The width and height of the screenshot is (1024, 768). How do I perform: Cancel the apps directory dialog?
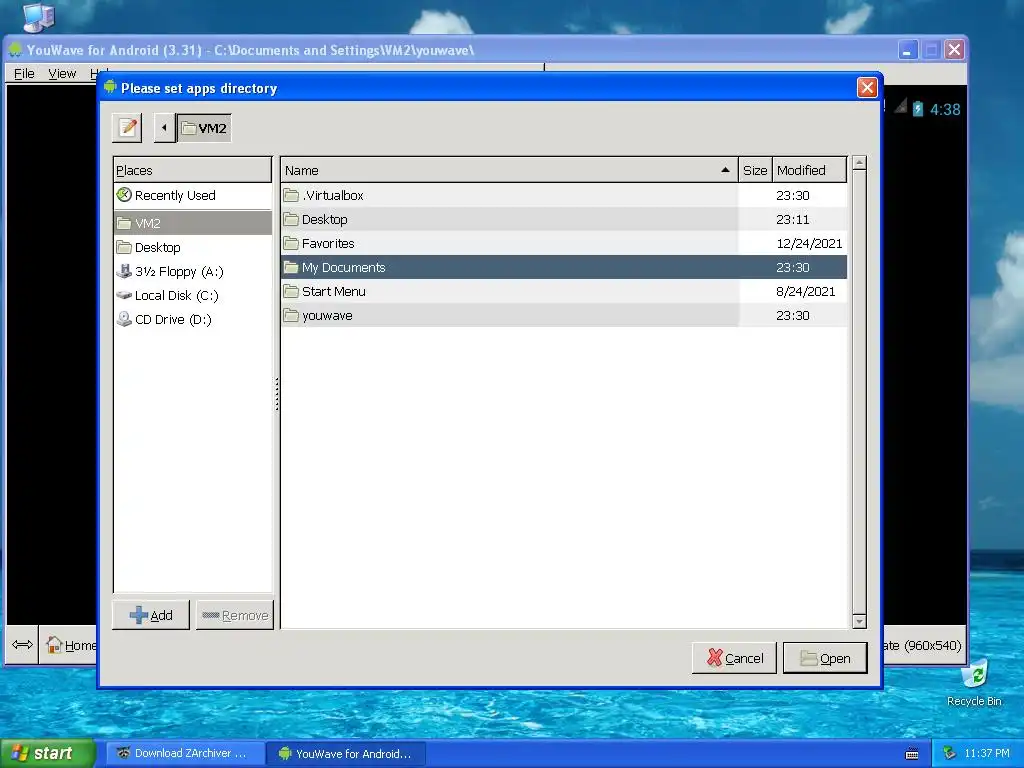[734, 658]
